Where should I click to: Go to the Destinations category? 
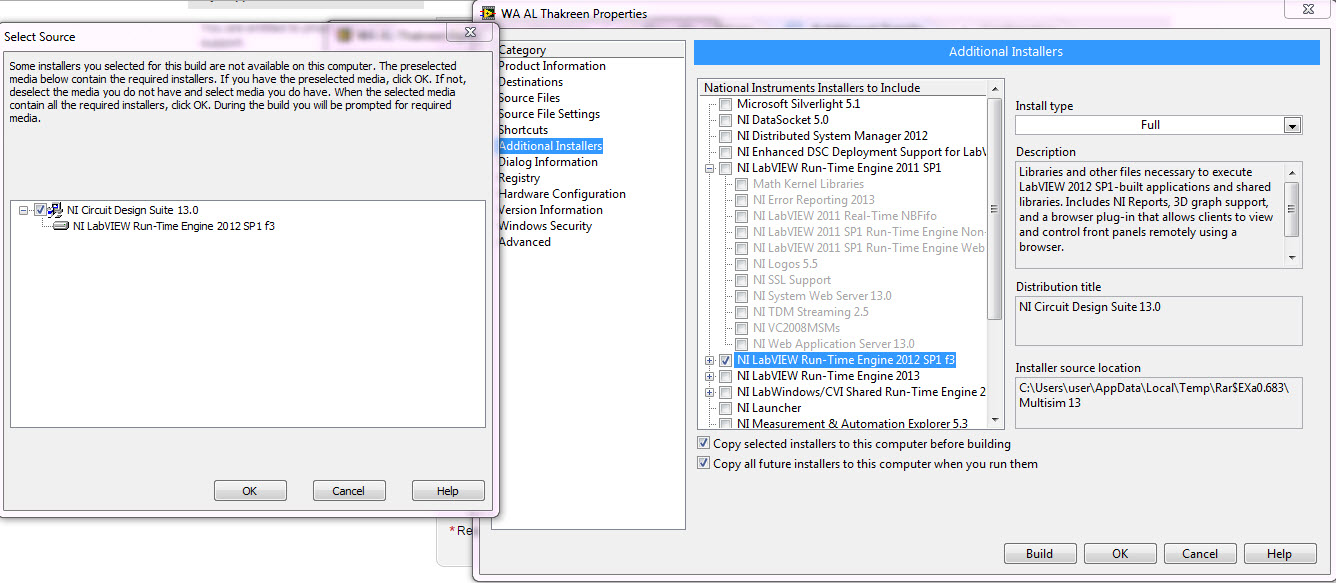tap(530, 82)
